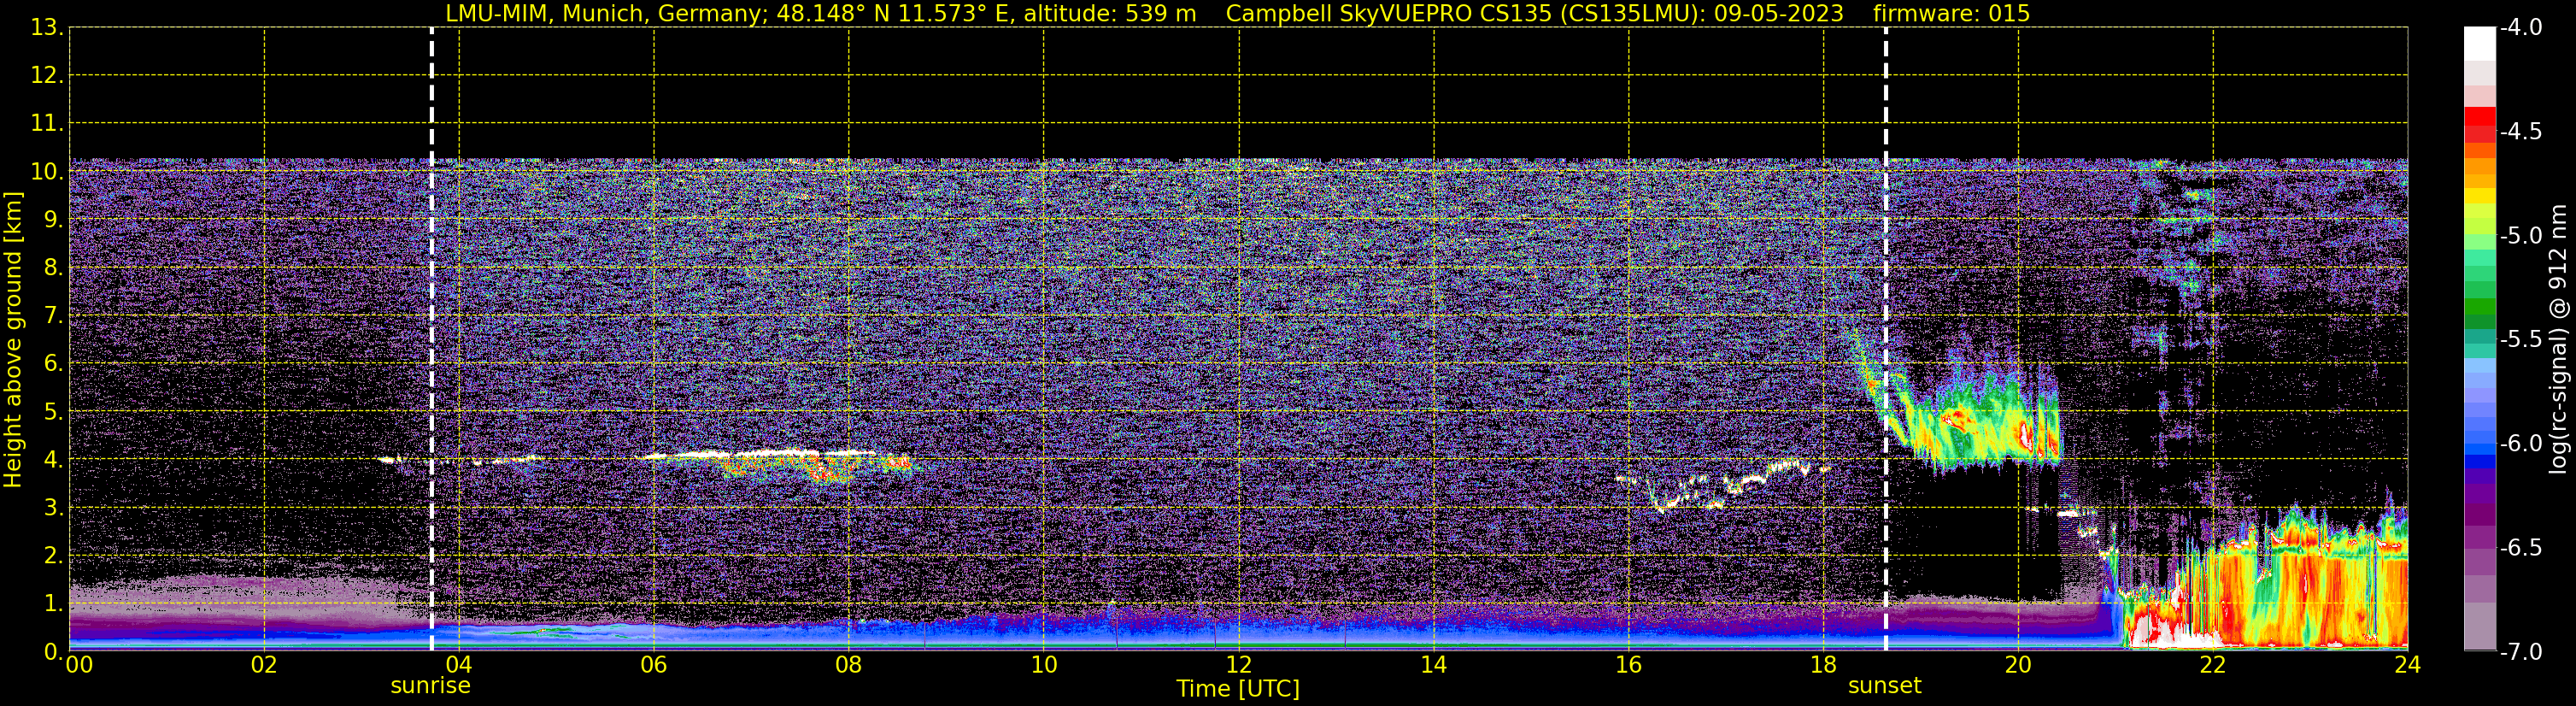This screenshot has width=2576, height=706.
Task: Click the height tick label '10.'
Action: point(46,171)
